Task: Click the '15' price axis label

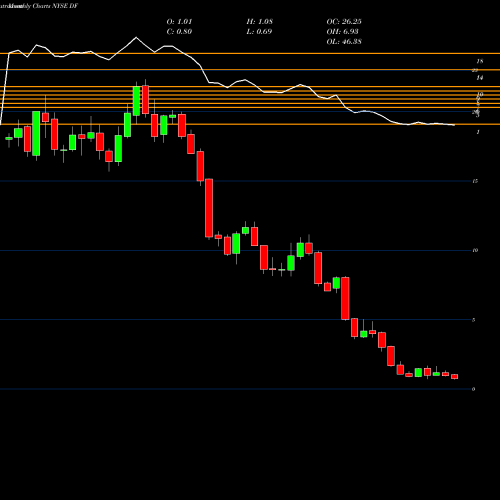Action: (x=475, y=181)
